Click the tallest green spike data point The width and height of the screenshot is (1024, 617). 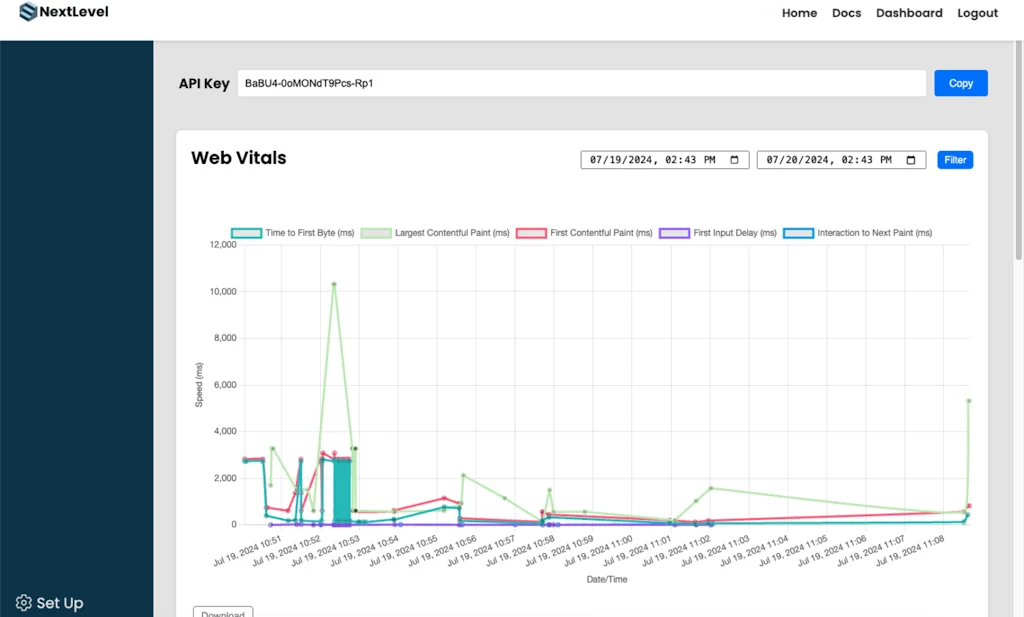tap(336, 284)
